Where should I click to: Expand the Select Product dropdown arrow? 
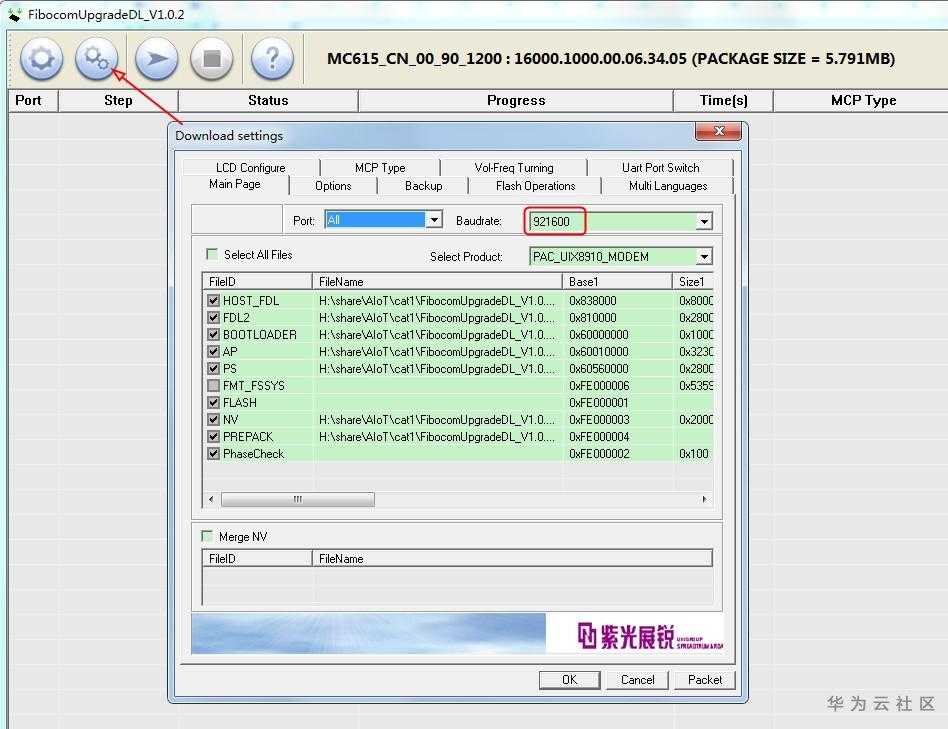click(x=704, y=257)
